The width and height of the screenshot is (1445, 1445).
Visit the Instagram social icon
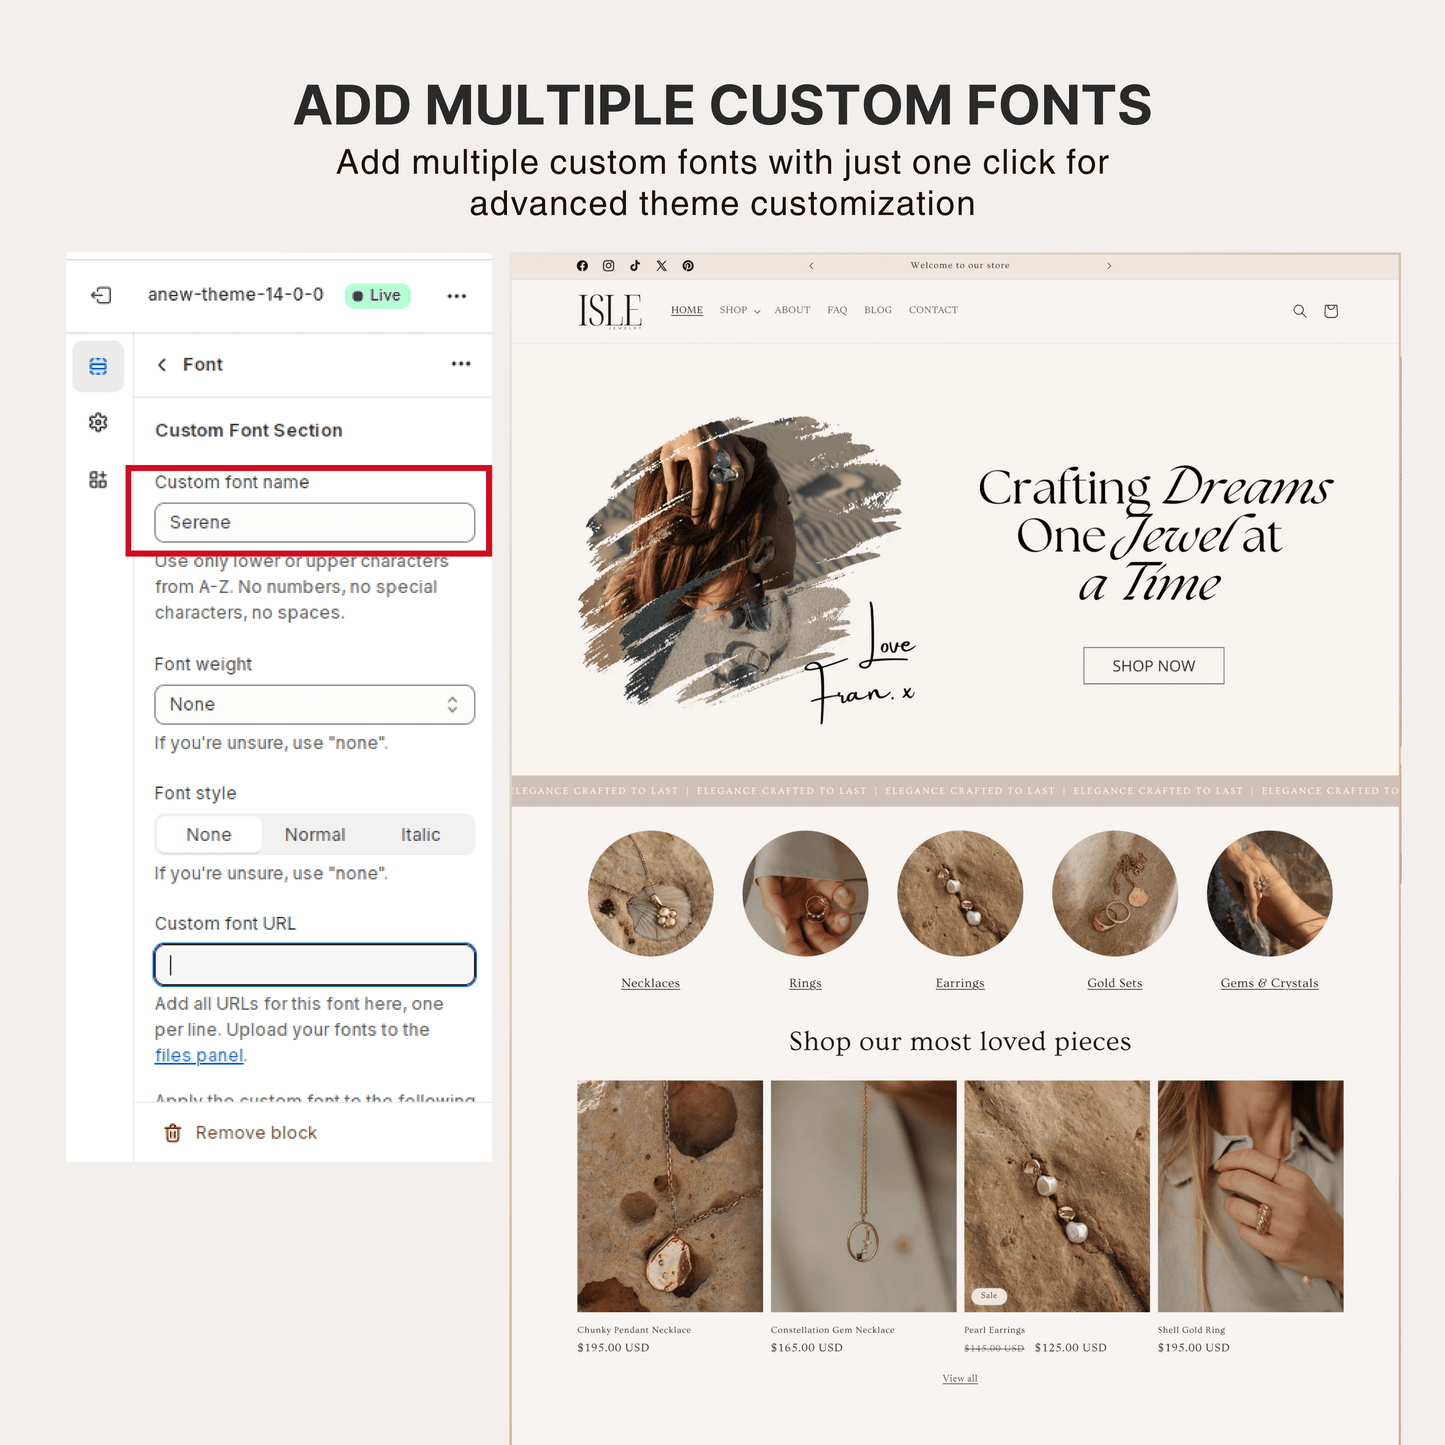point(608,266)
